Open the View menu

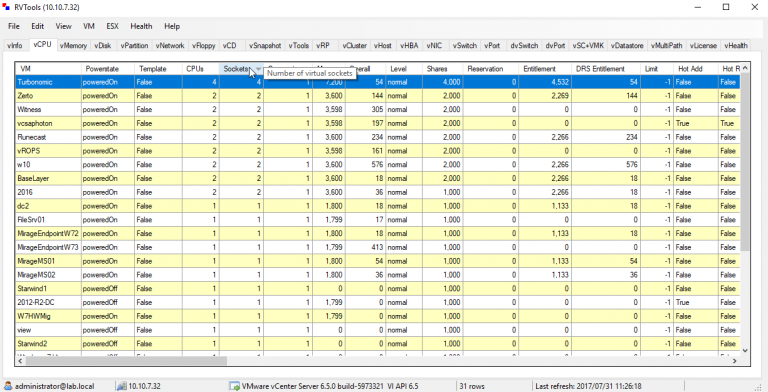[63, 26]
